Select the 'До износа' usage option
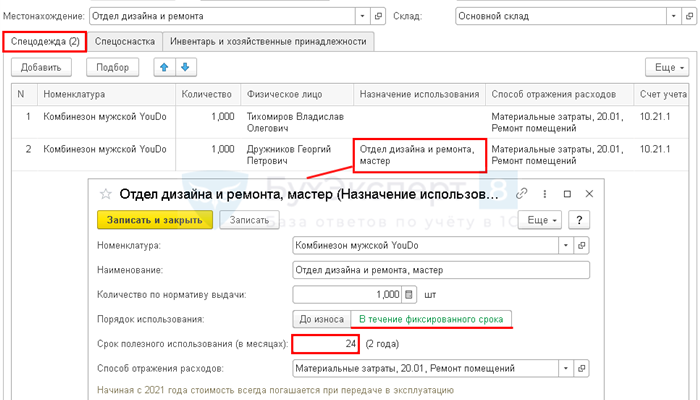The image size is (700, 400). click(320, 319)
